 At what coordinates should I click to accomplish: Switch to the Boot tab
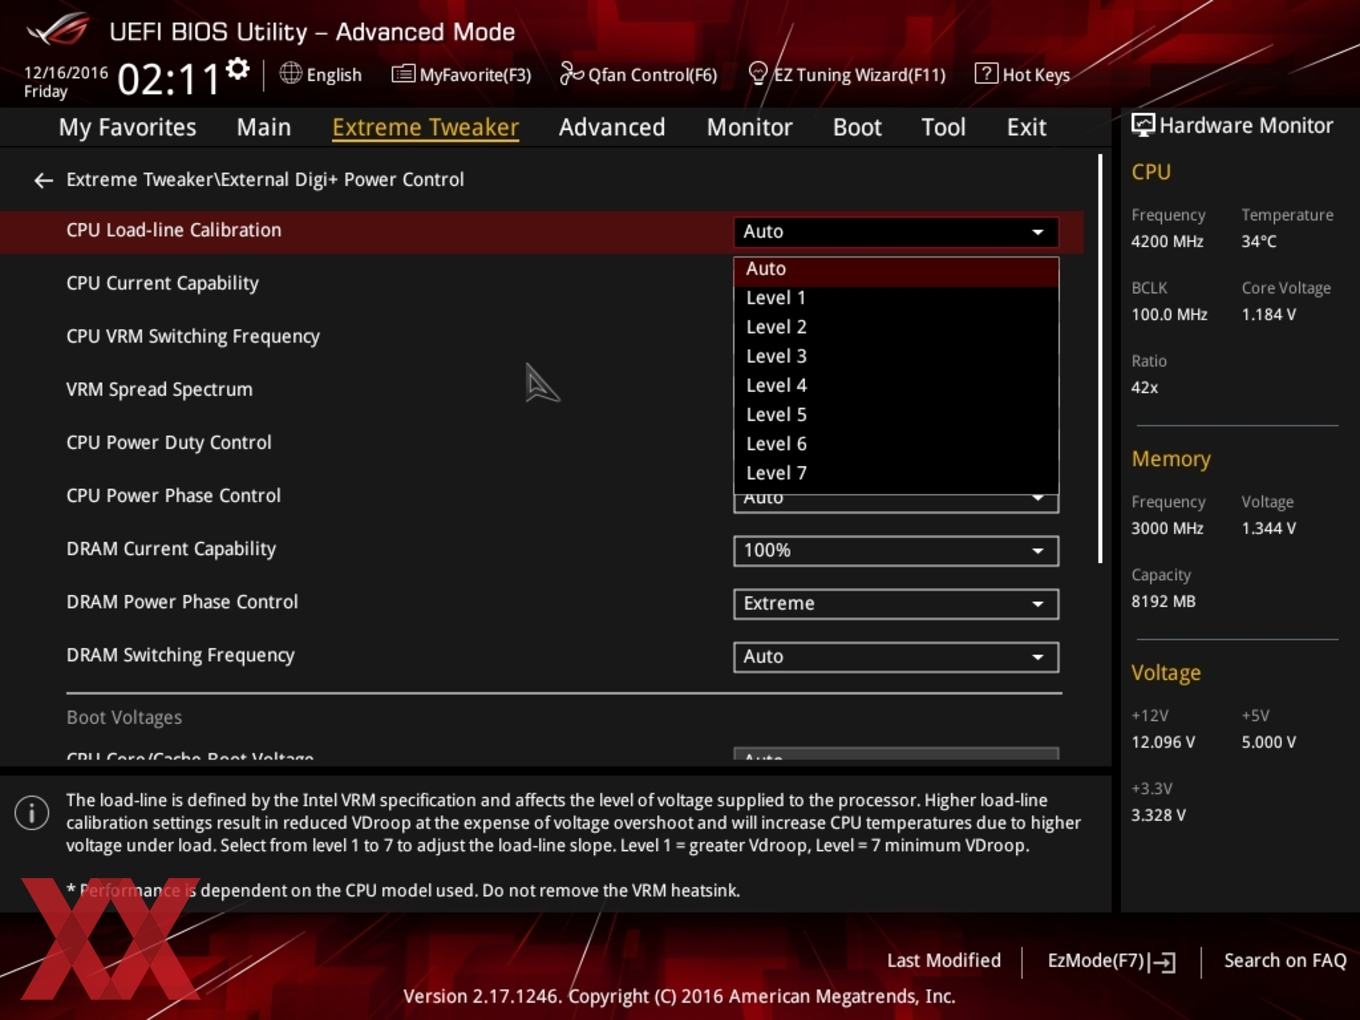point(857,127)
